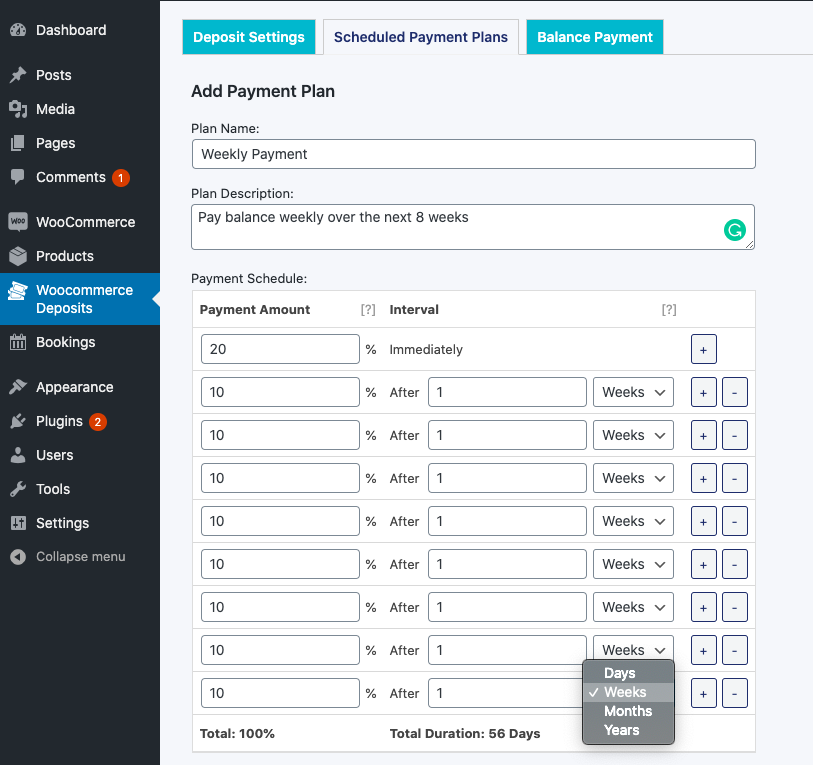Click the Weeks dropdown in seventh After row
Viewport: 813px width, 765px height.
633,649
